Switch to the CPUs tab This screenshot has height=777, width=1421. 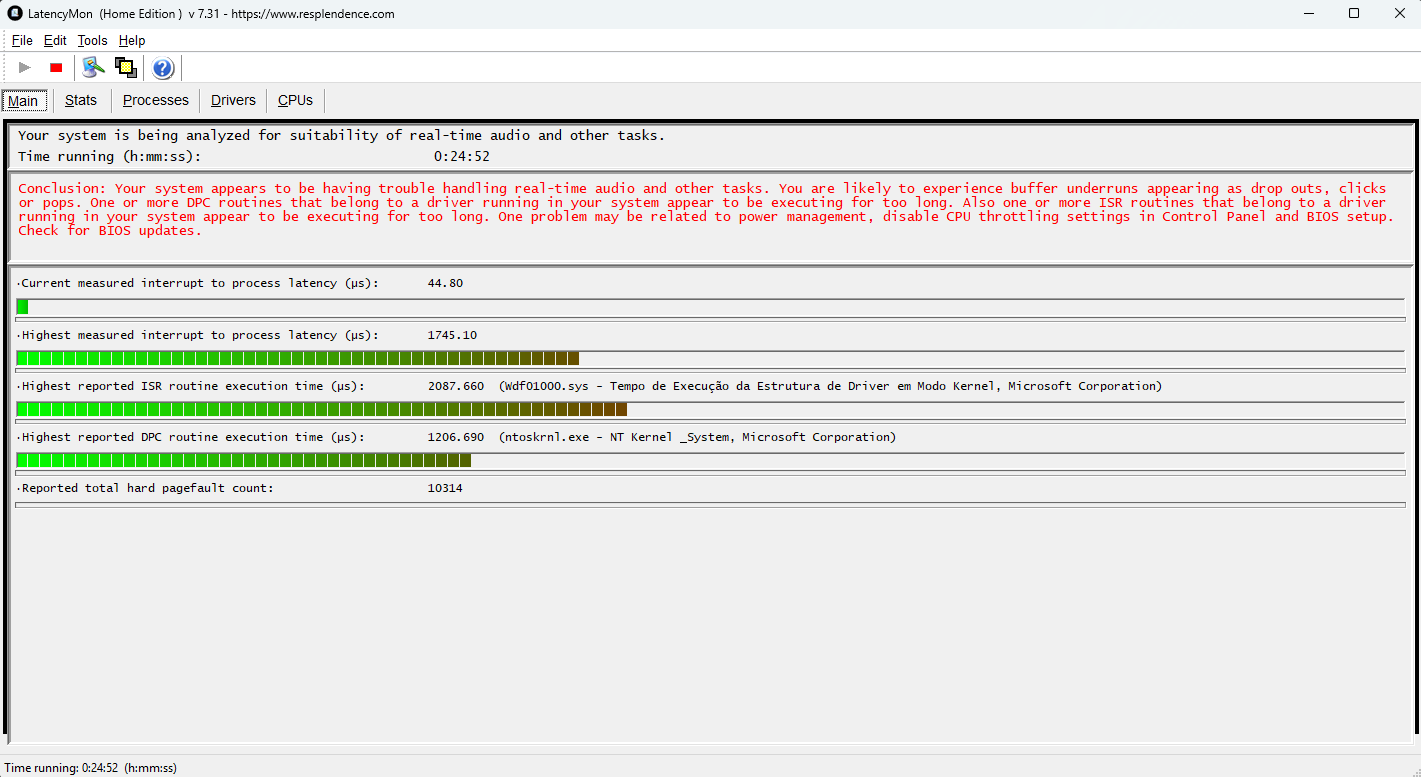[x=295, y=101]
